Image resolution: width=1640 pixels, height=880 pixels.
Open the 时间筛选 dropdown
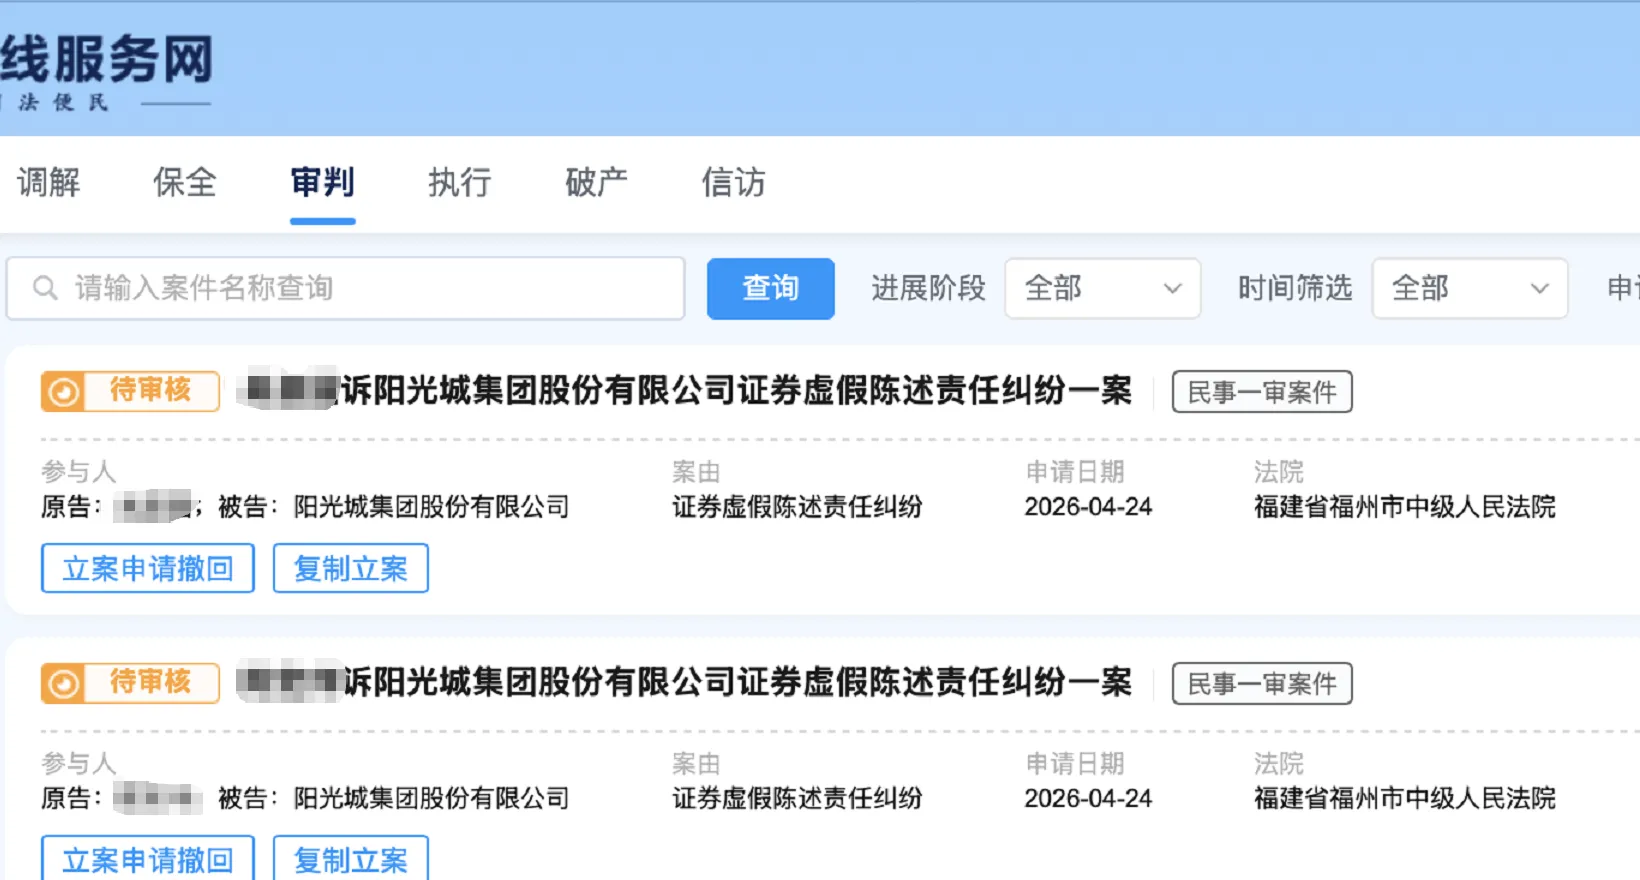pyautogui.click(x=1469, y=288)
